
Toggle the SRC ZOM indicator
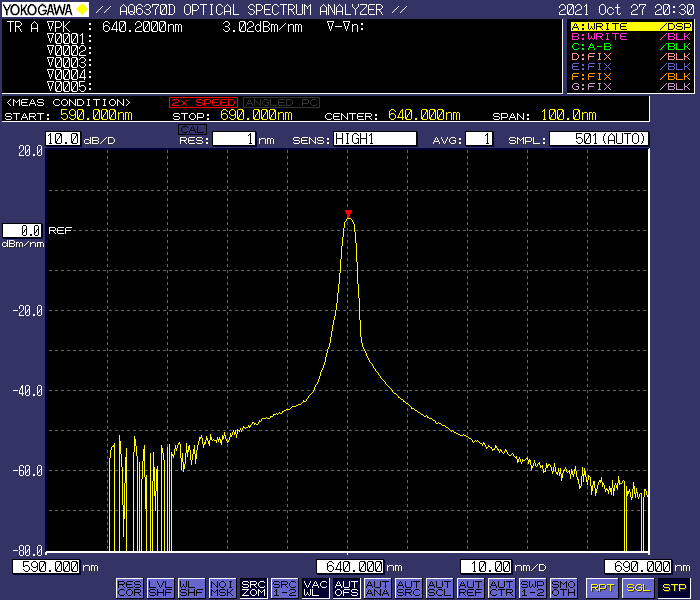click(254, 588)
